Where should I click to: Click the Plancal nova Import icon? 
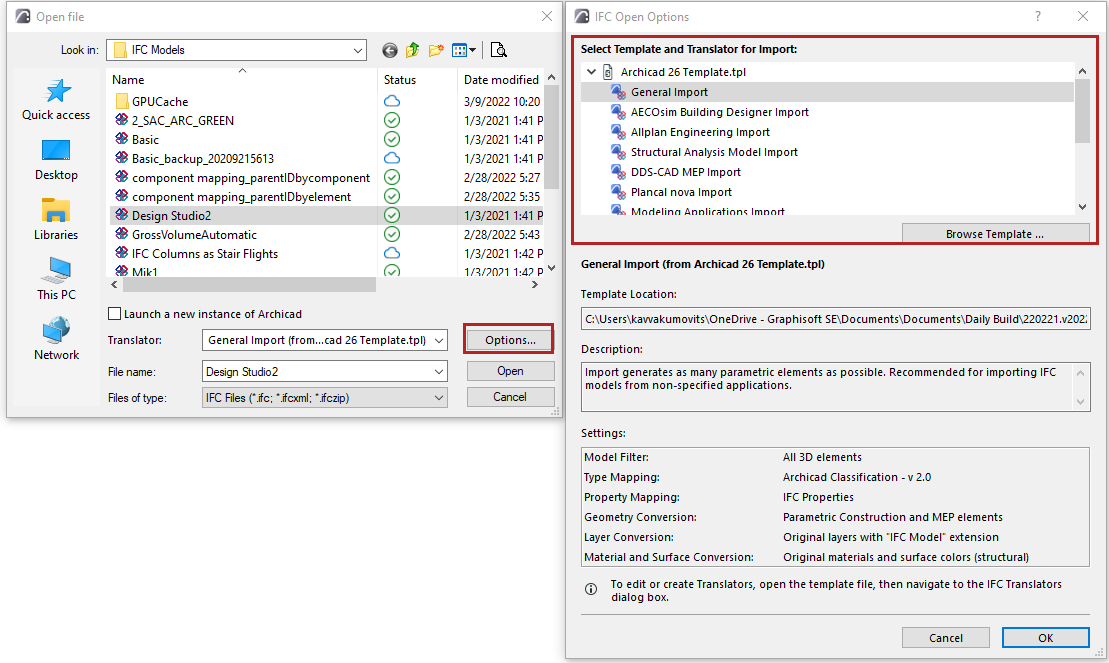[x=618, y=192]
